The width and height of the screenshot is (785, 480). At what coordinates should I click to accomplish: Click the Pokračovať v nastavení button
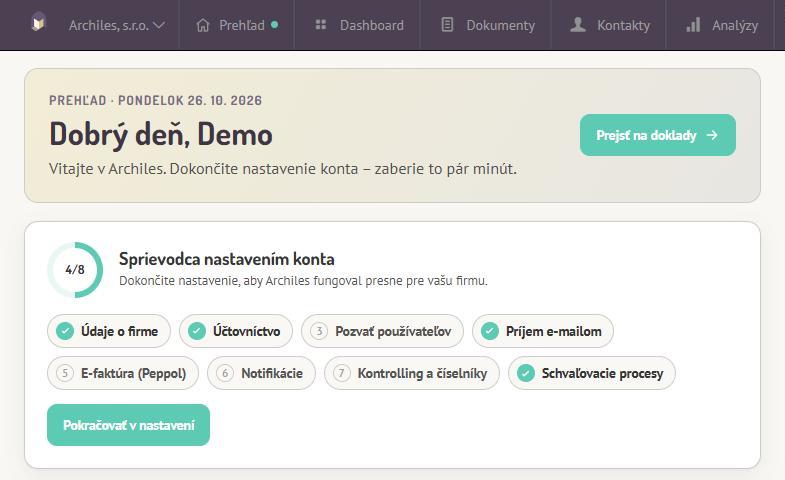128,425
